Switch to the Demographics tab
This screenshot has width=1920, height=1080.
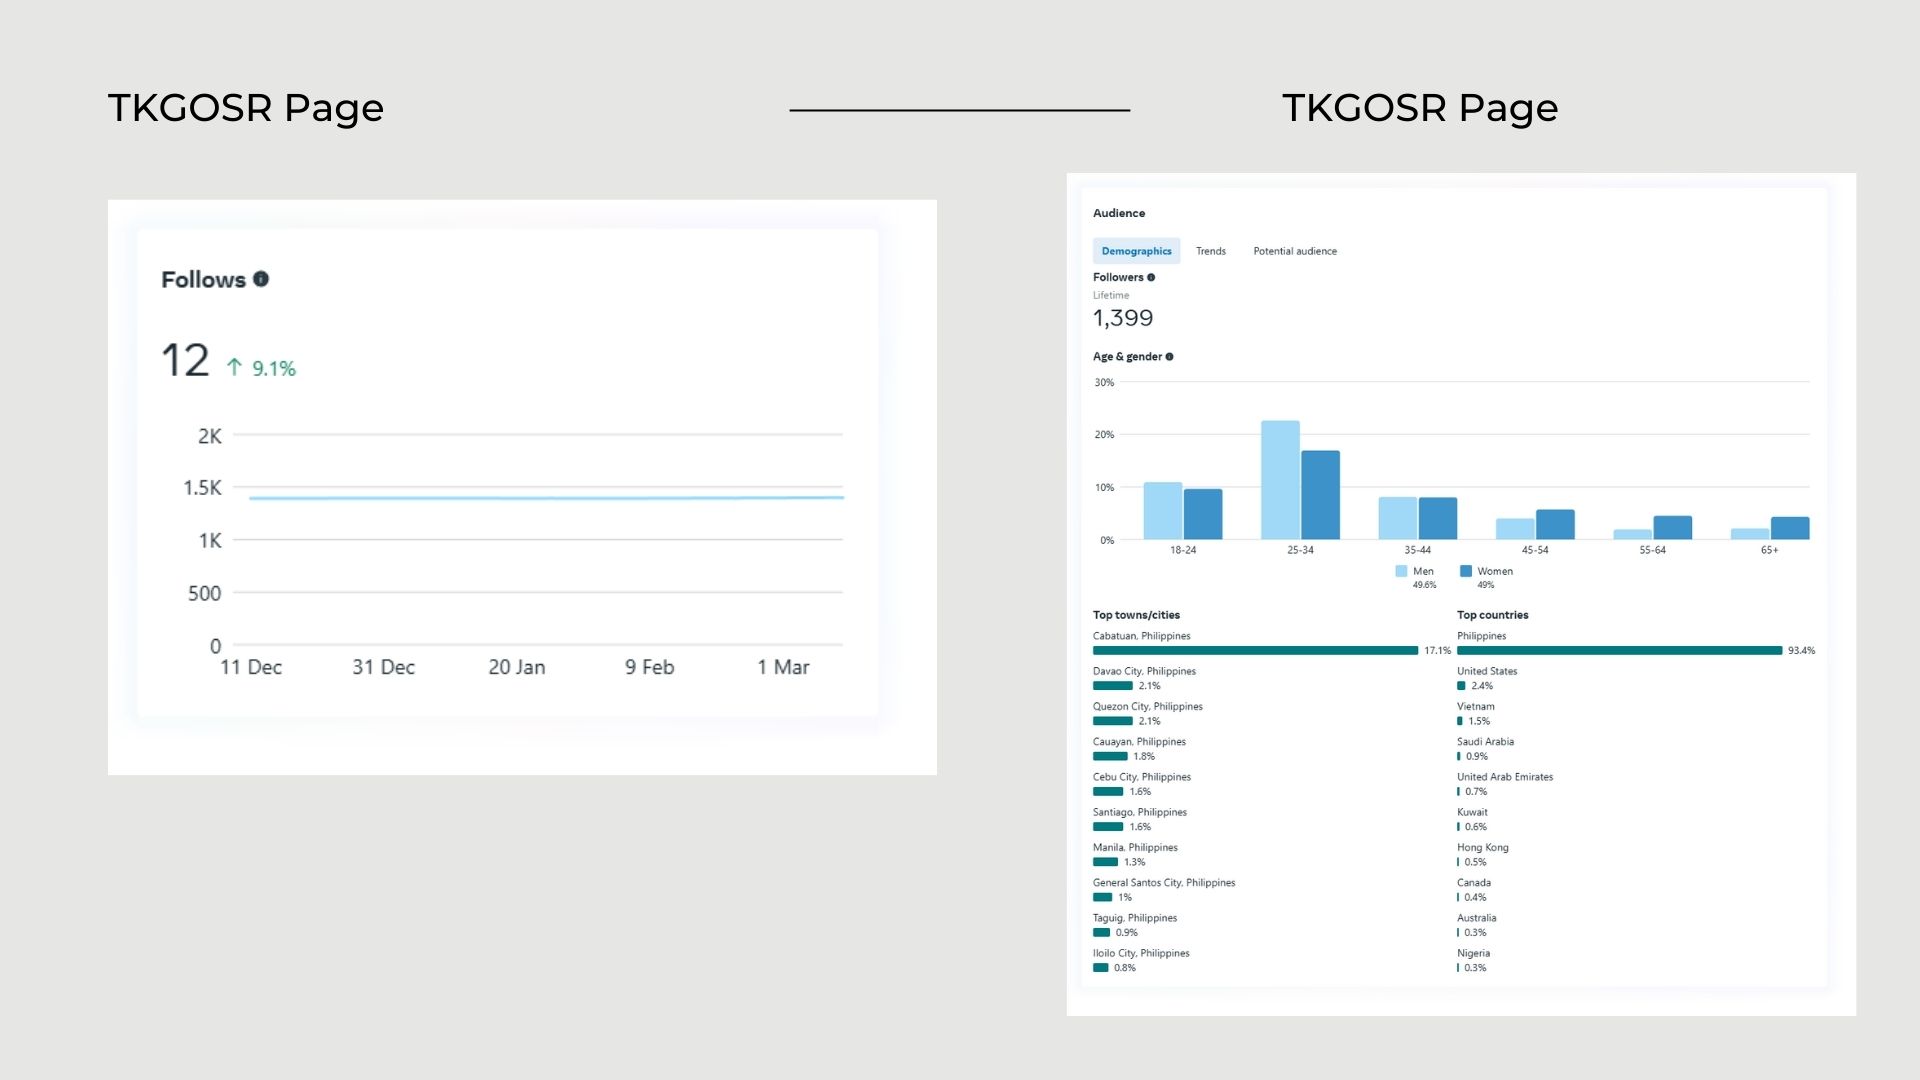point(1136,251)
